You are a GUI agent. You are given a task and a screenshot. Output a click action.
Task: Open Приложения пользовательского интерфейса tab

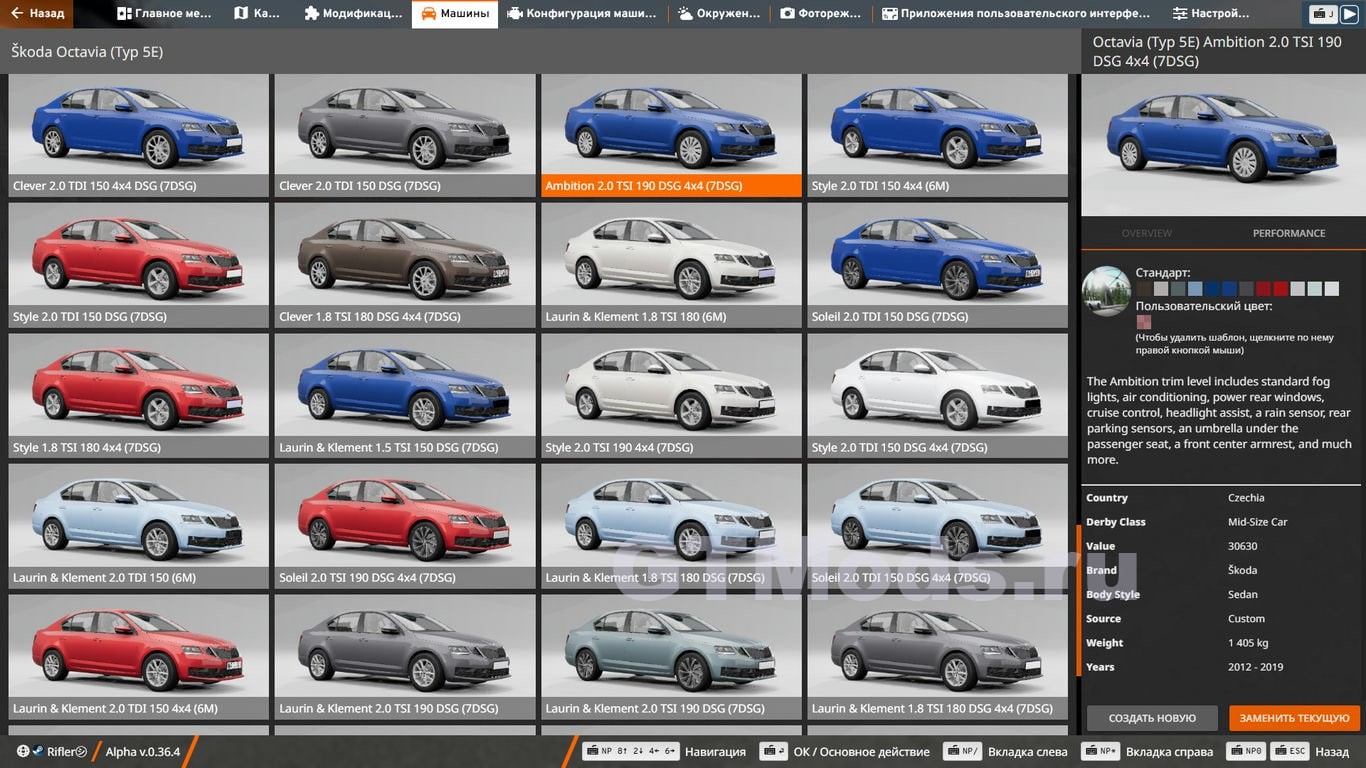1015,14
